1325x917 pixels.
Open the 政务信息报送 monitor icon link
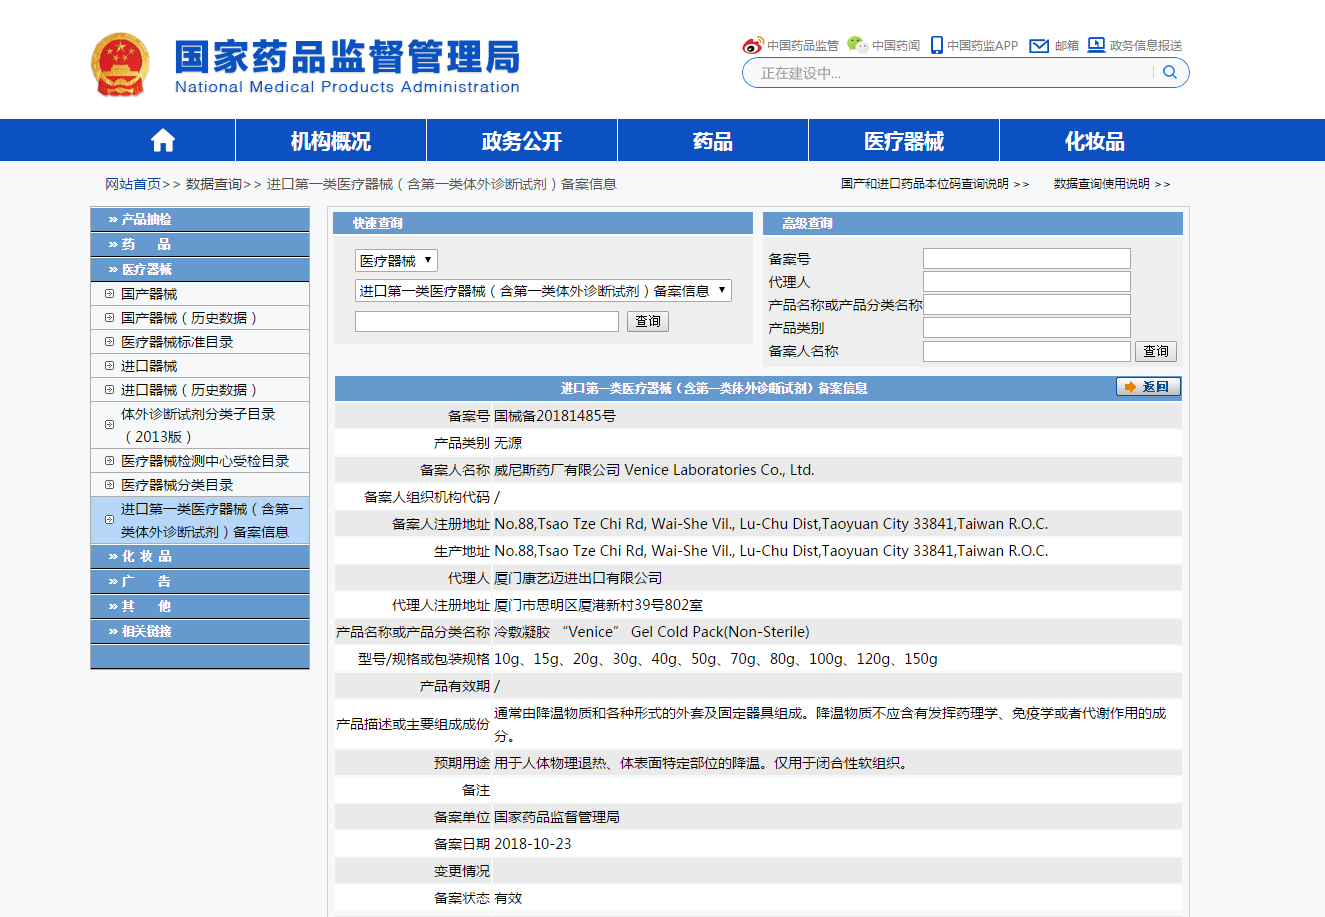coord(1096,45)
